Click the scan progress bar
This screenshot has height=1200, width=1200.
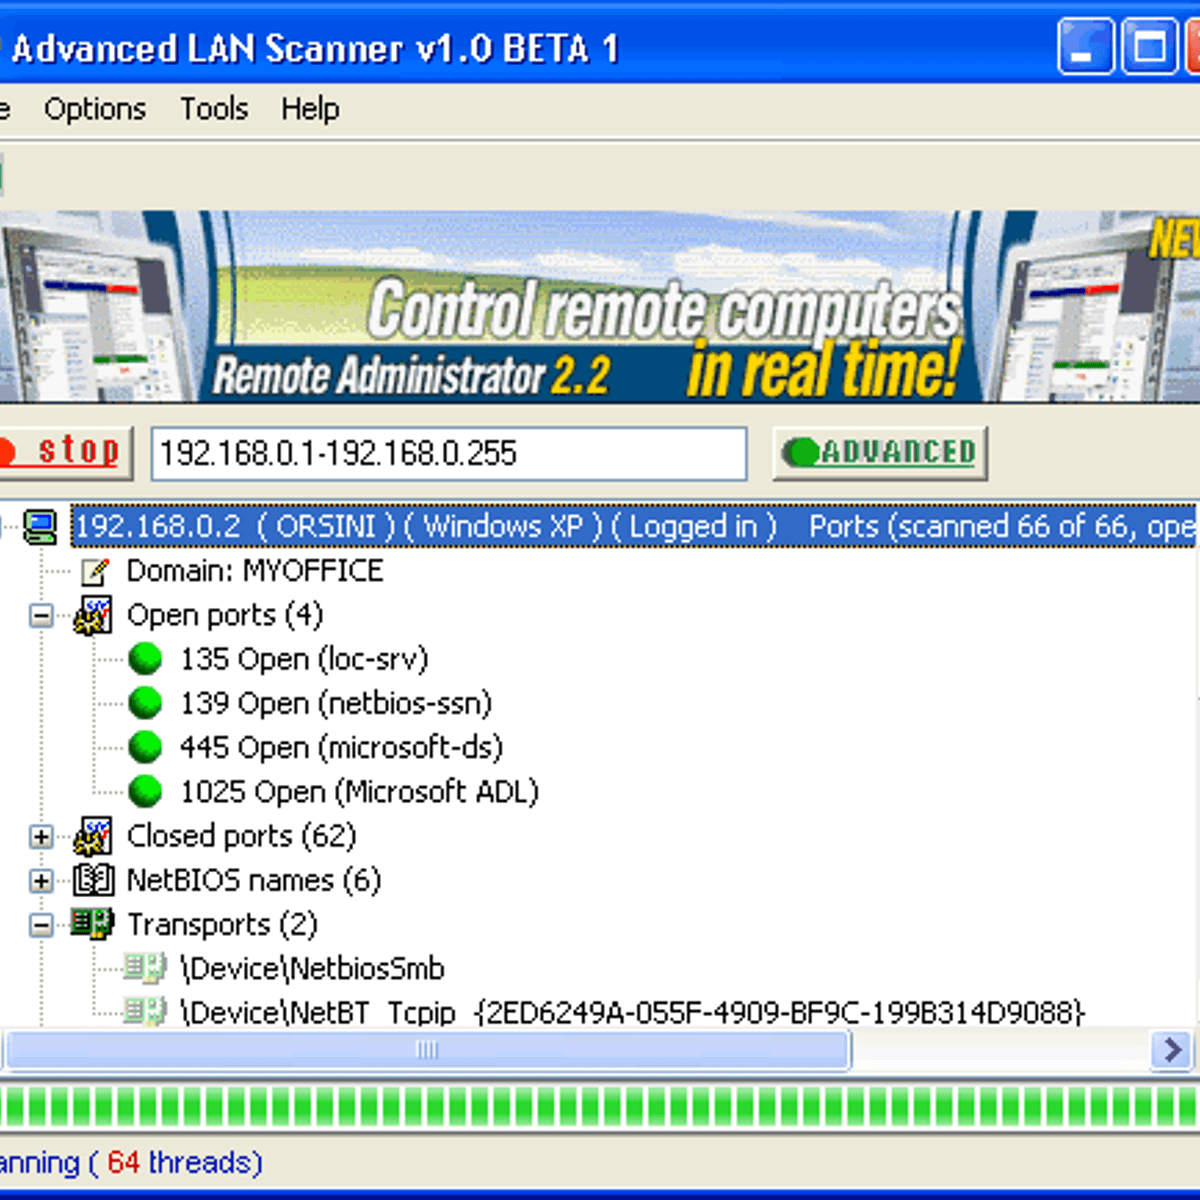pyautogui.click(x=600, y=1108)
